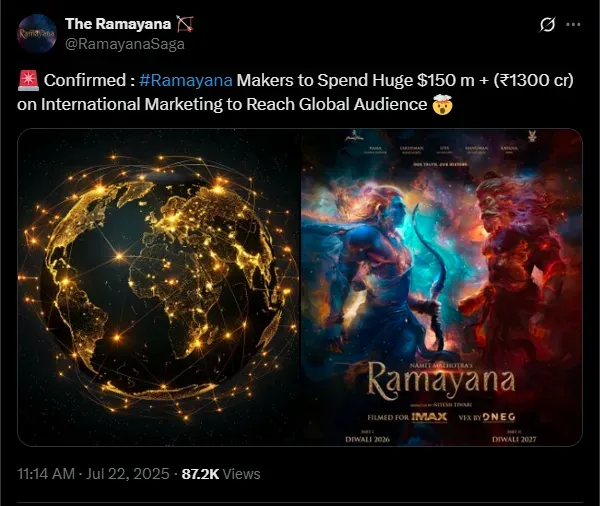This screenshot has width=600, height=506.
Task: View the 87.2K Views count
Action: coord(221,474)
